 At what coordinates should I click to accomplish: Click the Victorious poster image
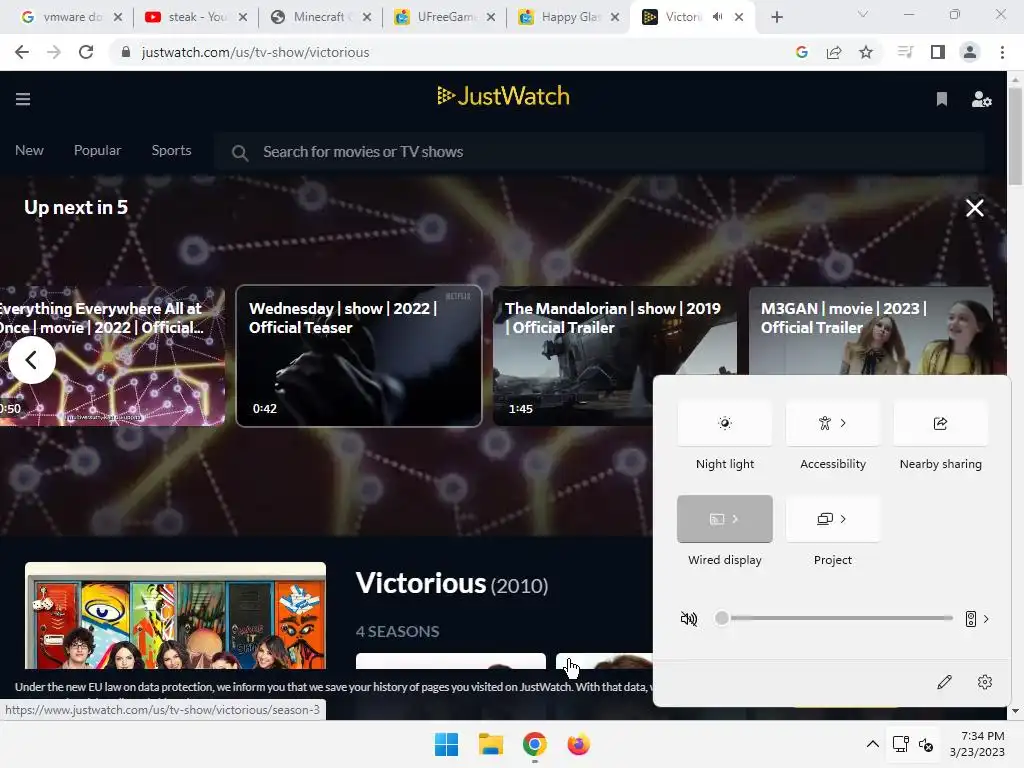[175, 615]
